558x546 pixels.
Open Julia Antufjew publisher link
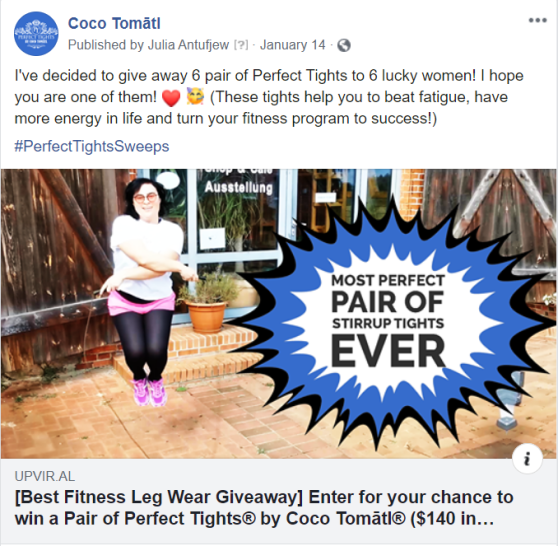tap(188, 45)
